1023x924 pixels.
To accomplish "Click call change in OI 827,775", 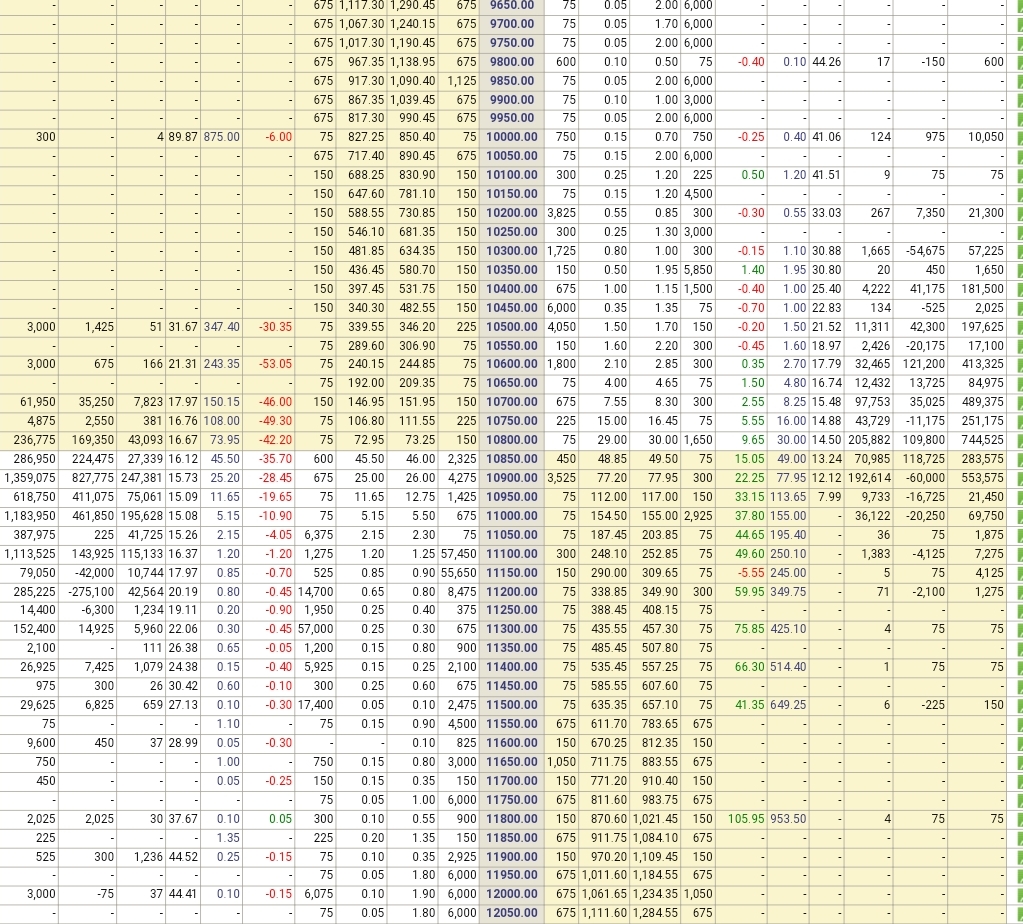I will click(x=93, y=478).
